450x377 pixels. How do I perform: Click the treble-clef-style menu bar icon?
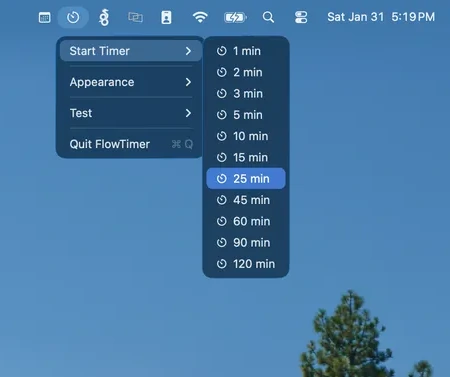click(104, 17)
